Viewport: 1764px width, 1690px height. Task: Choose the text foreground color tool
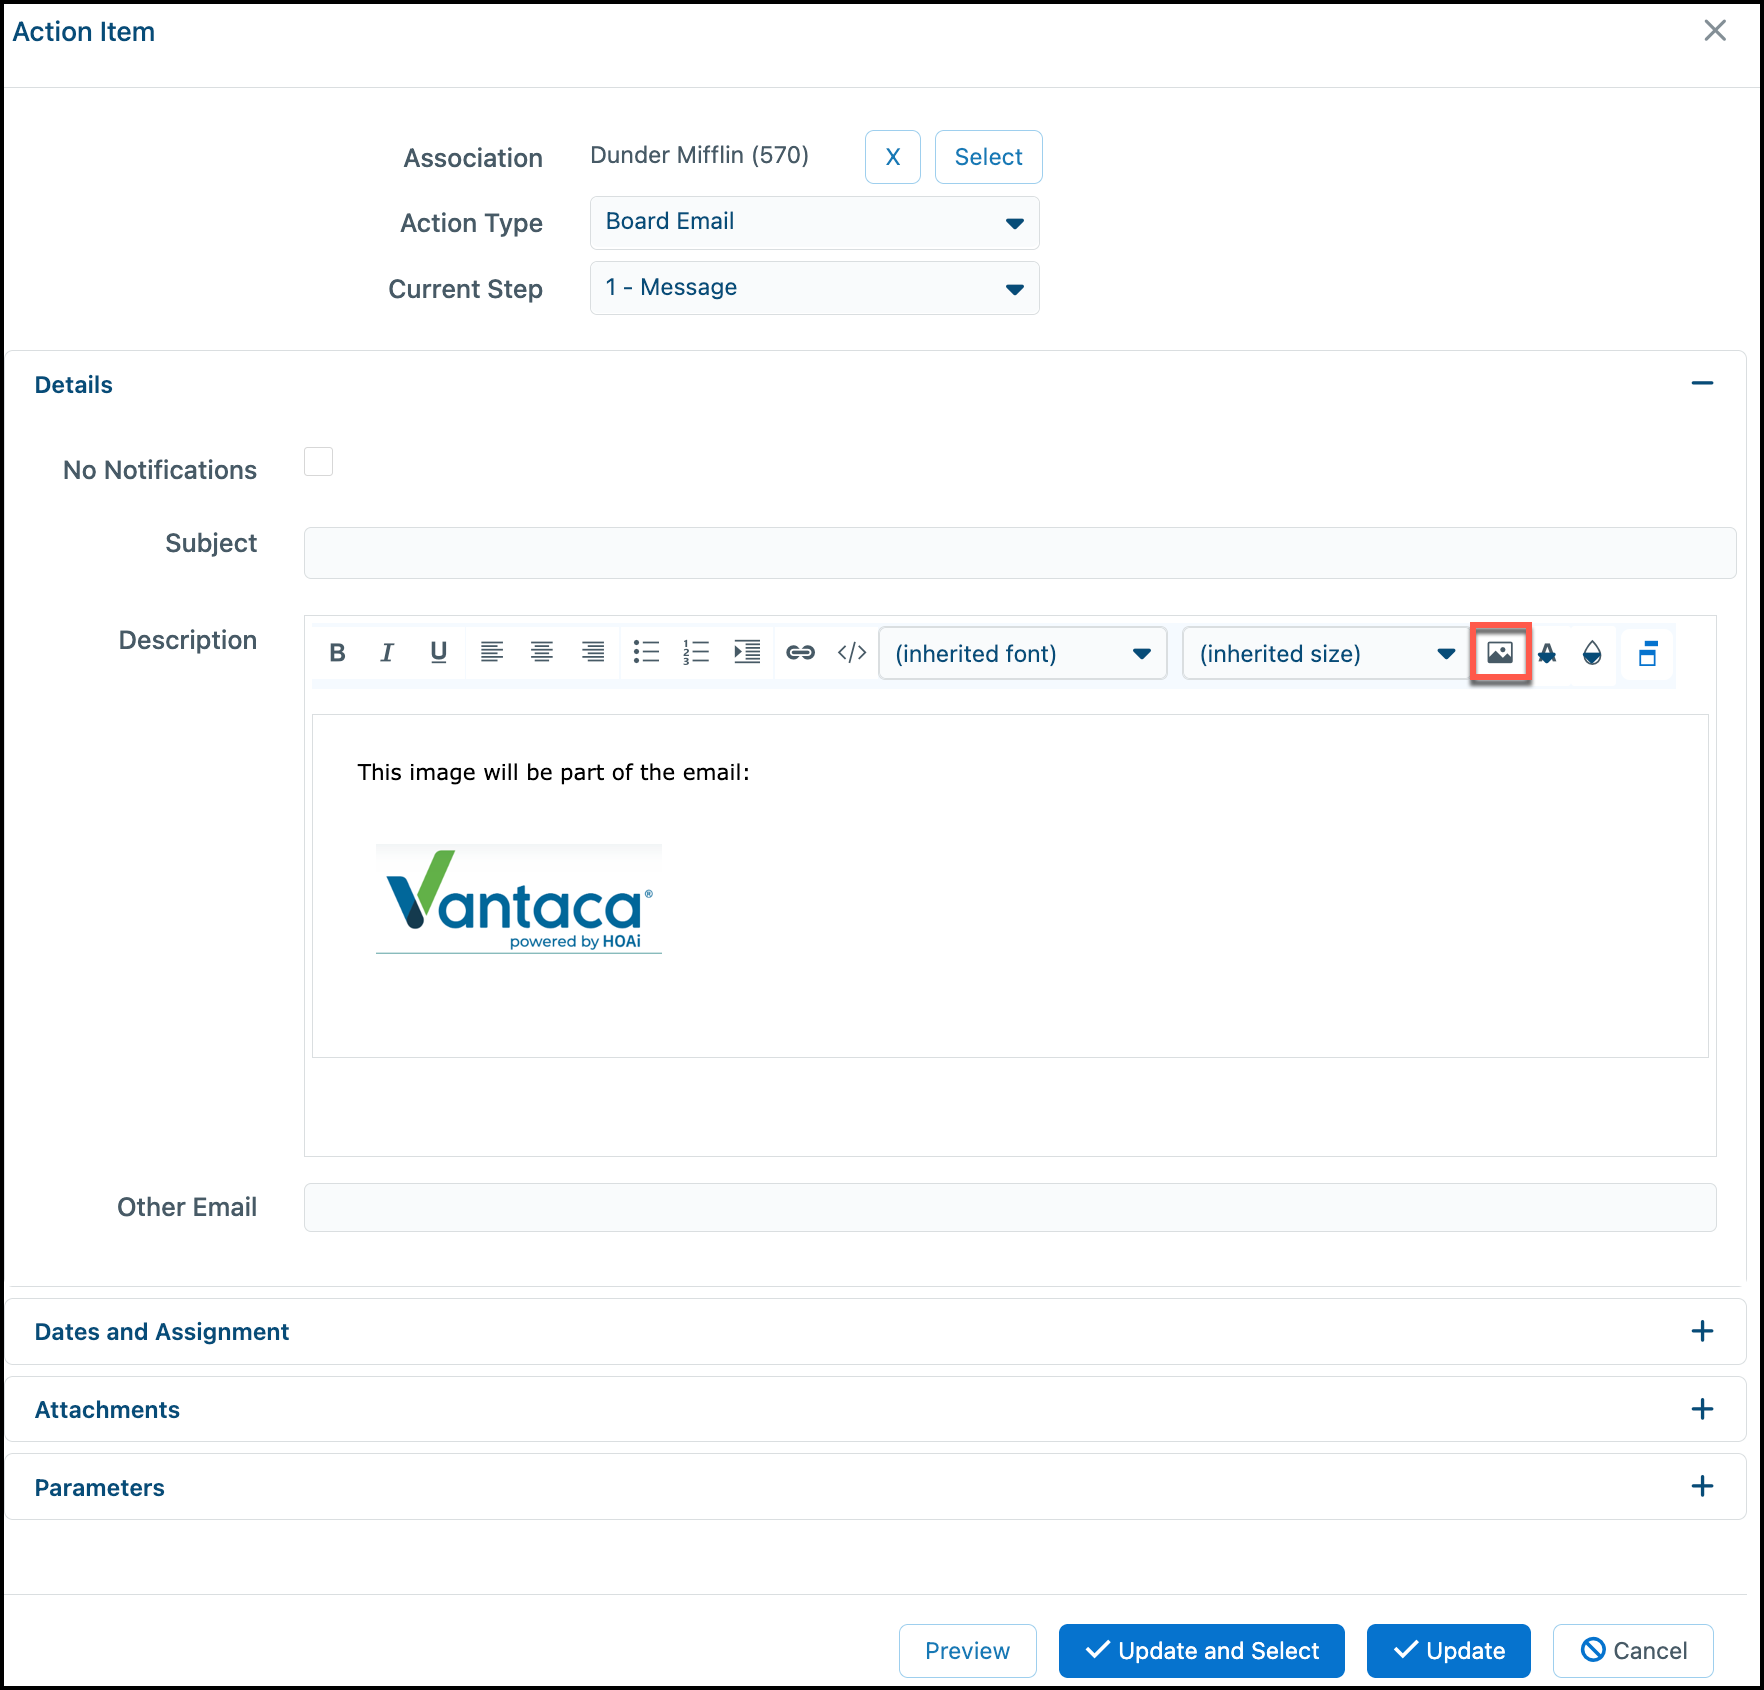[1547, 654]
